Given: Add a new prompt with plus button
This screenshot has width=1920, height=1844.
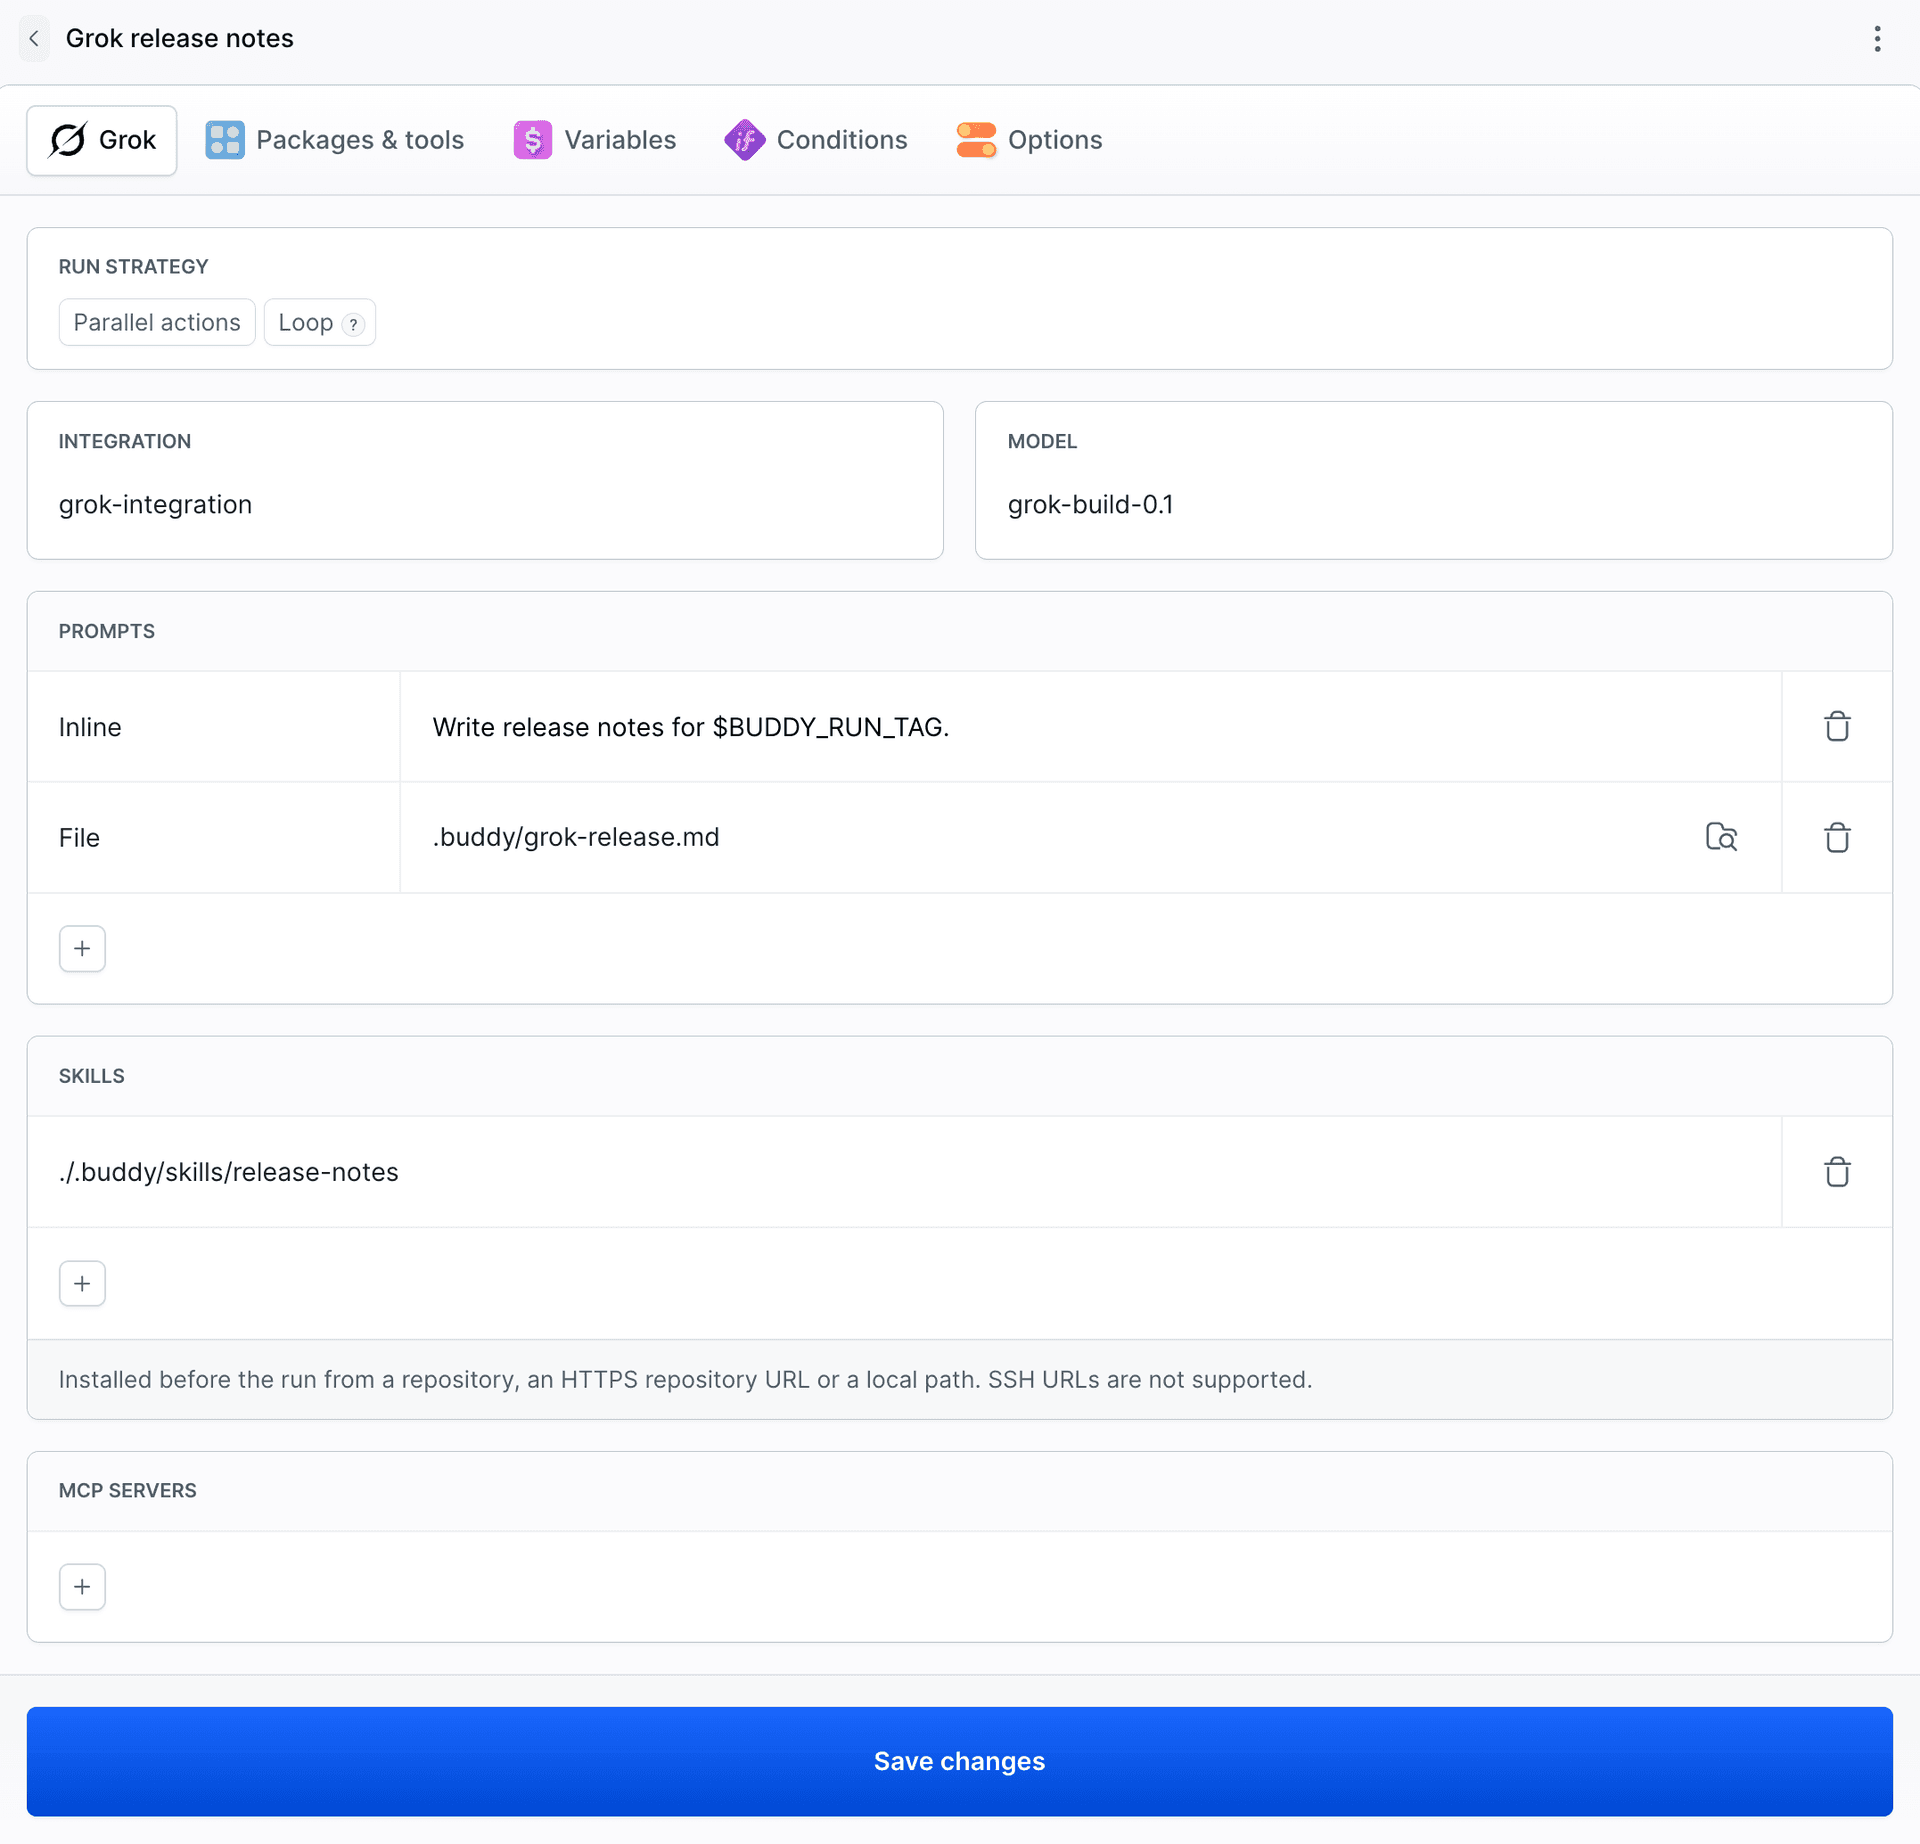Looking at the screenshot, I should (x=82, y=948).
